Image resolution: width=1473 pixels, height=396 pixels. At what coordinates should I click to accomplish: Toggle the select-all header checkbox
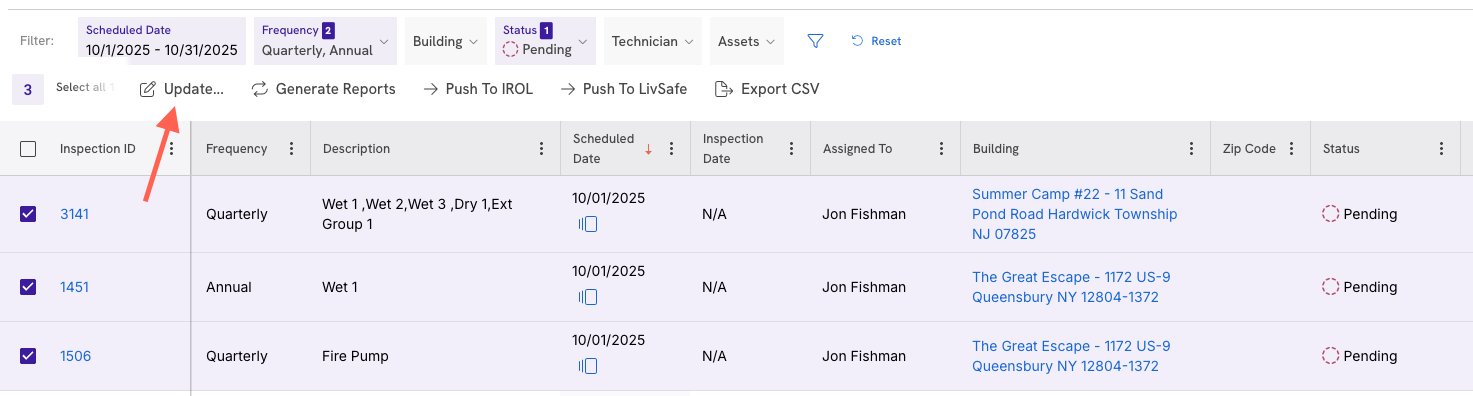28,149
